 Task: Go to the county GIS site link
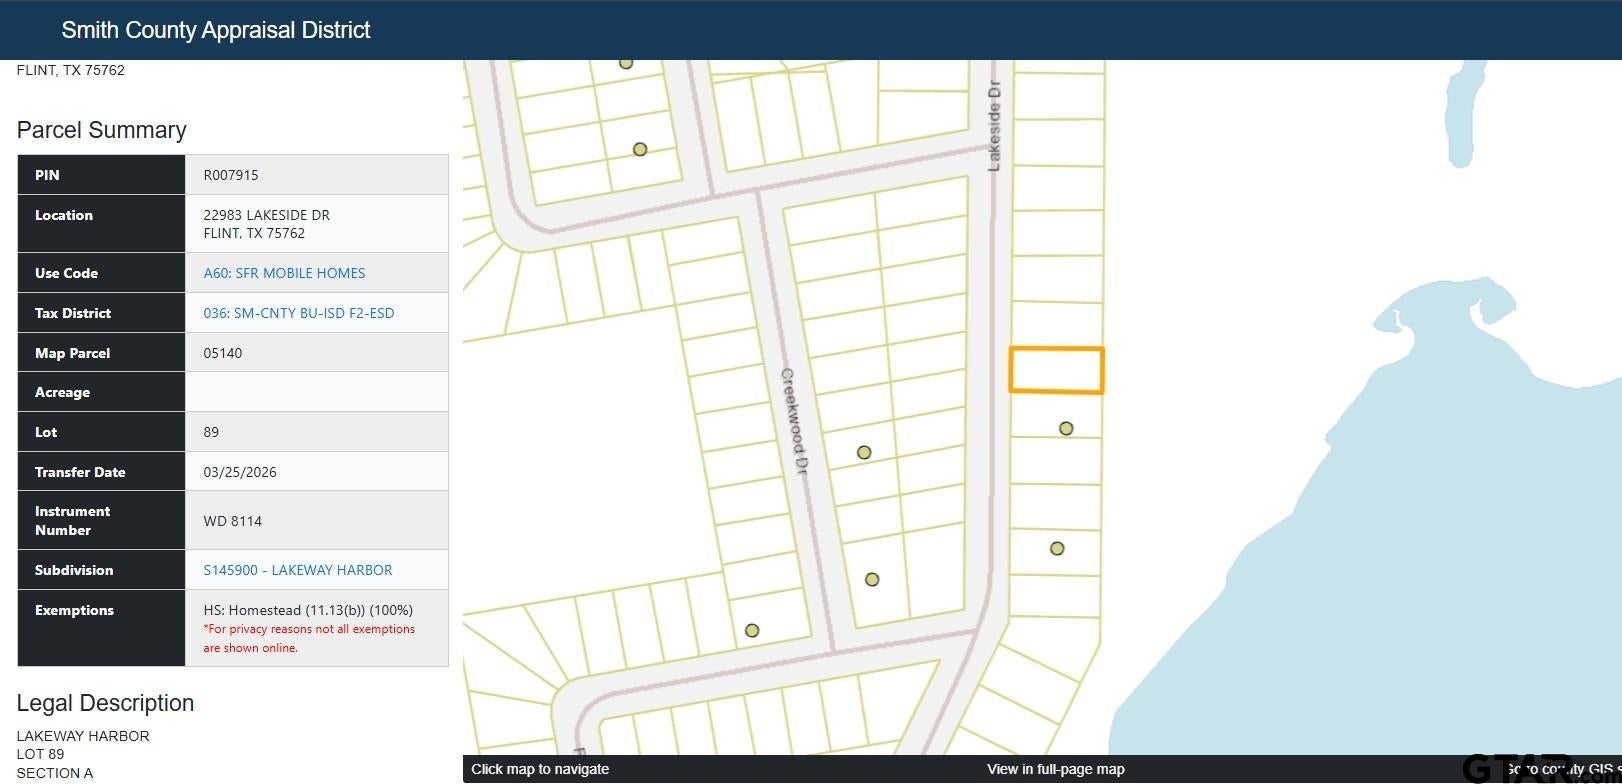pos(1563,769)
